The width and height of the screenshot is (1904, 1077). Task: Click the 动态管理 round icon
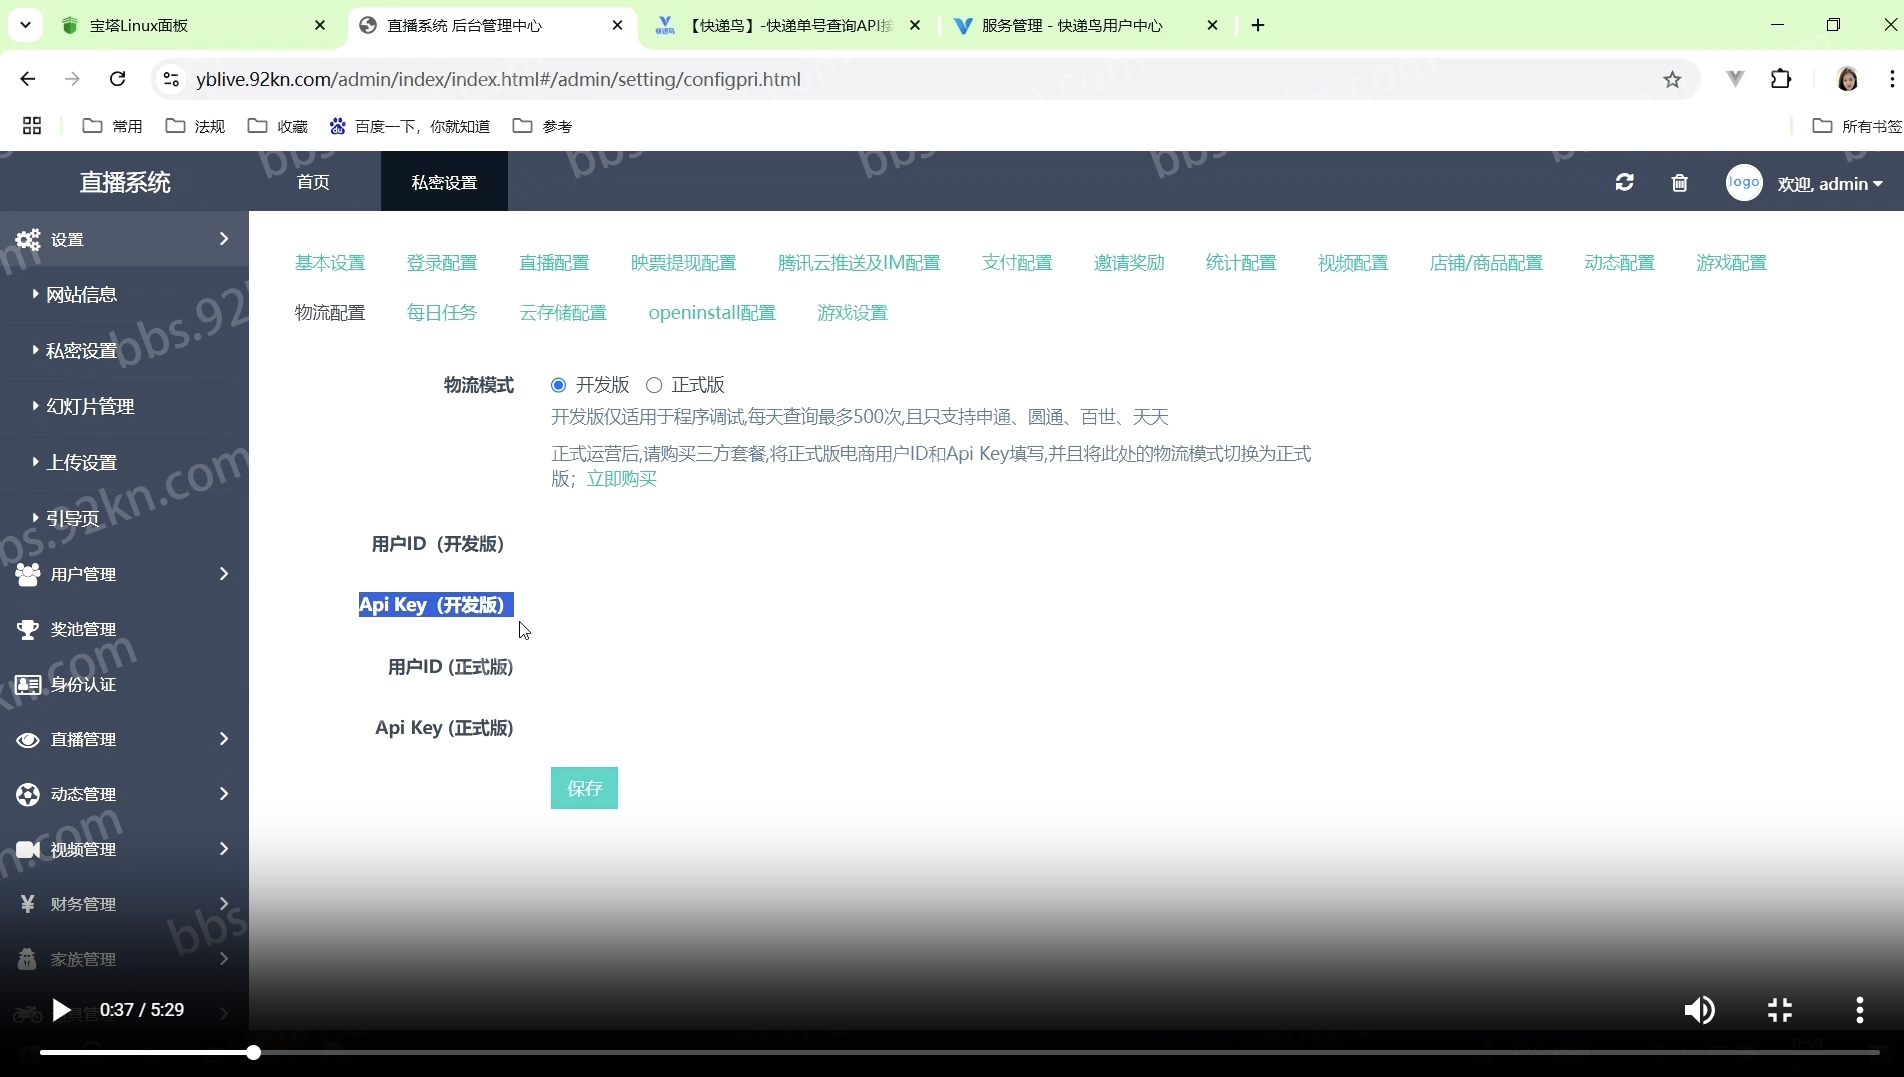coord(28,794)
